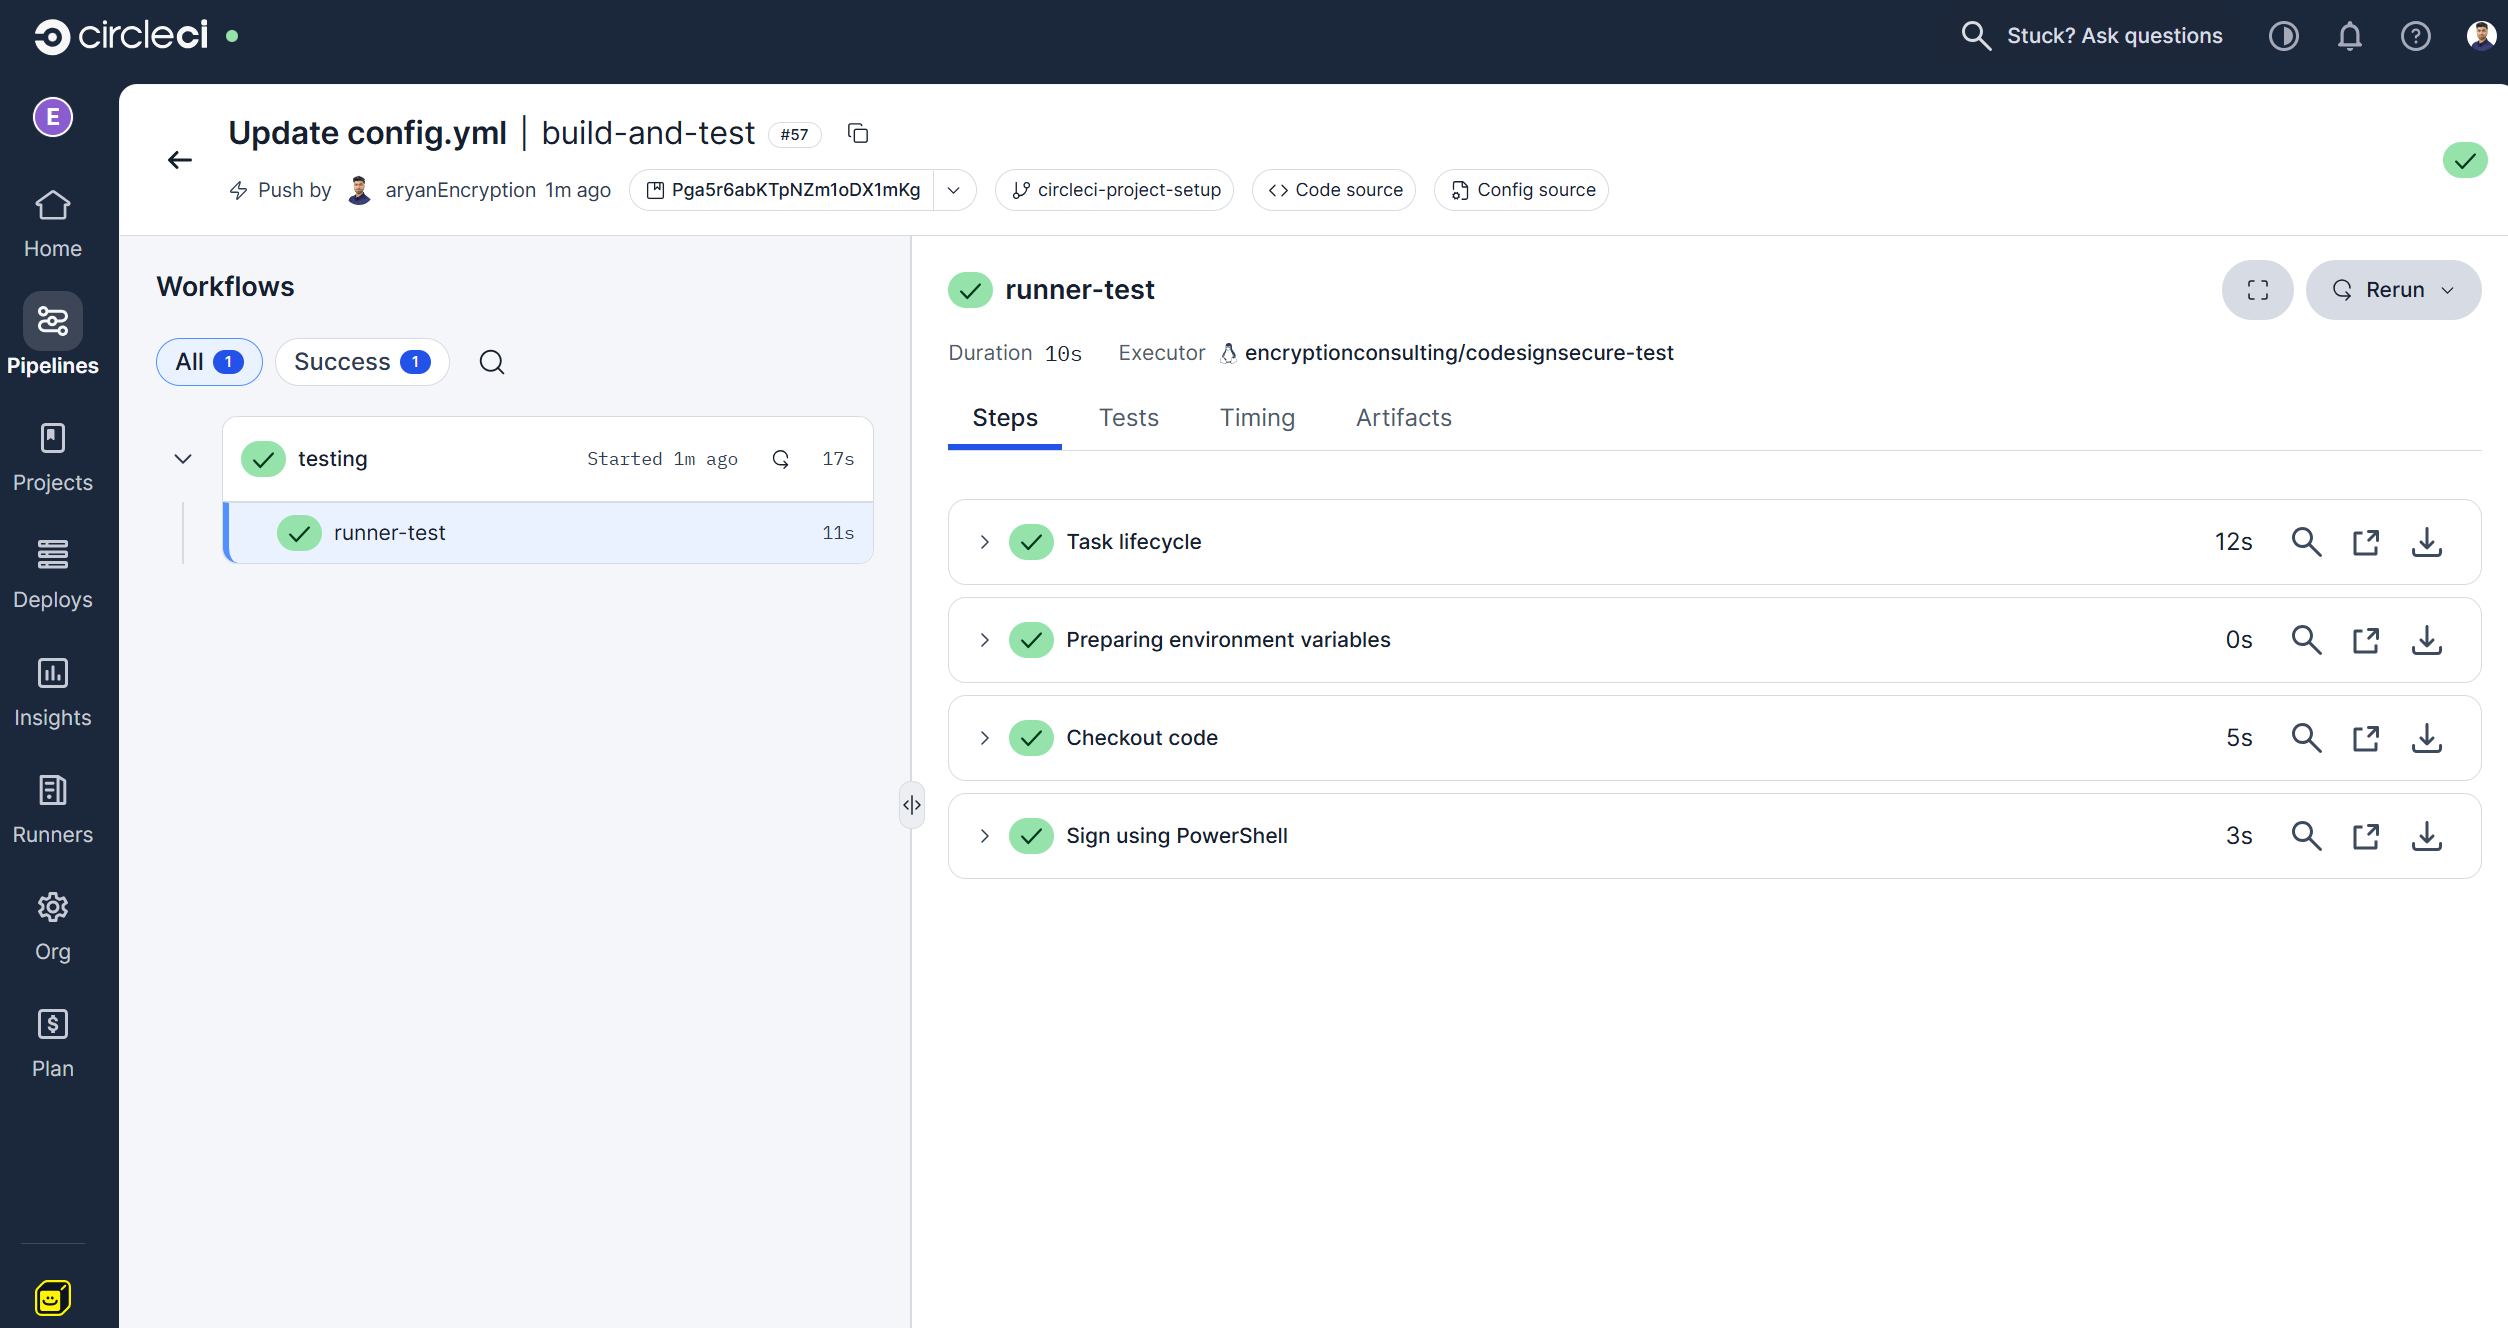Click the CircleCI logo
The height and width of the screenshot is (1328, 2508).
click(x=121, y=36)
